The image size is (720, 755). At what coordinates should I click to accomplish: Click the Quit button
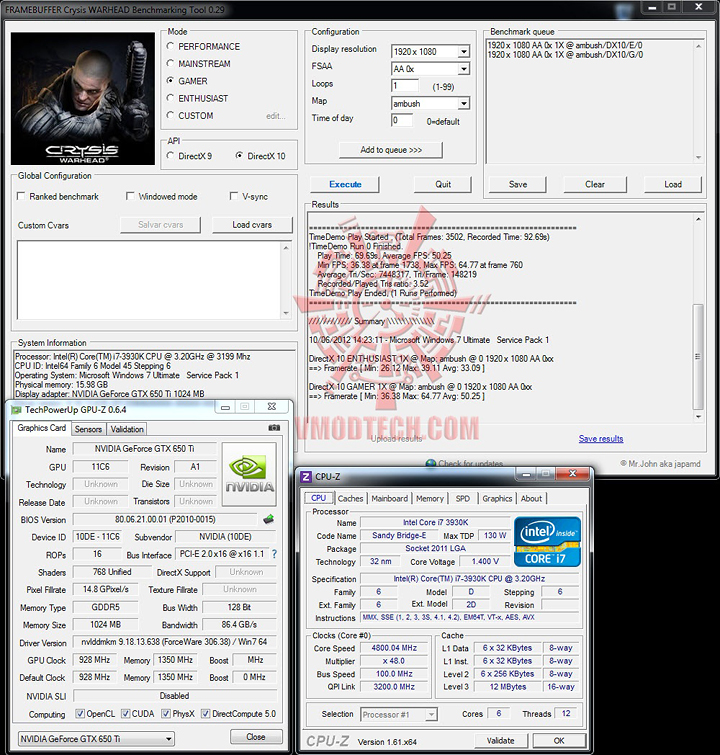click(x=443, y=184)
